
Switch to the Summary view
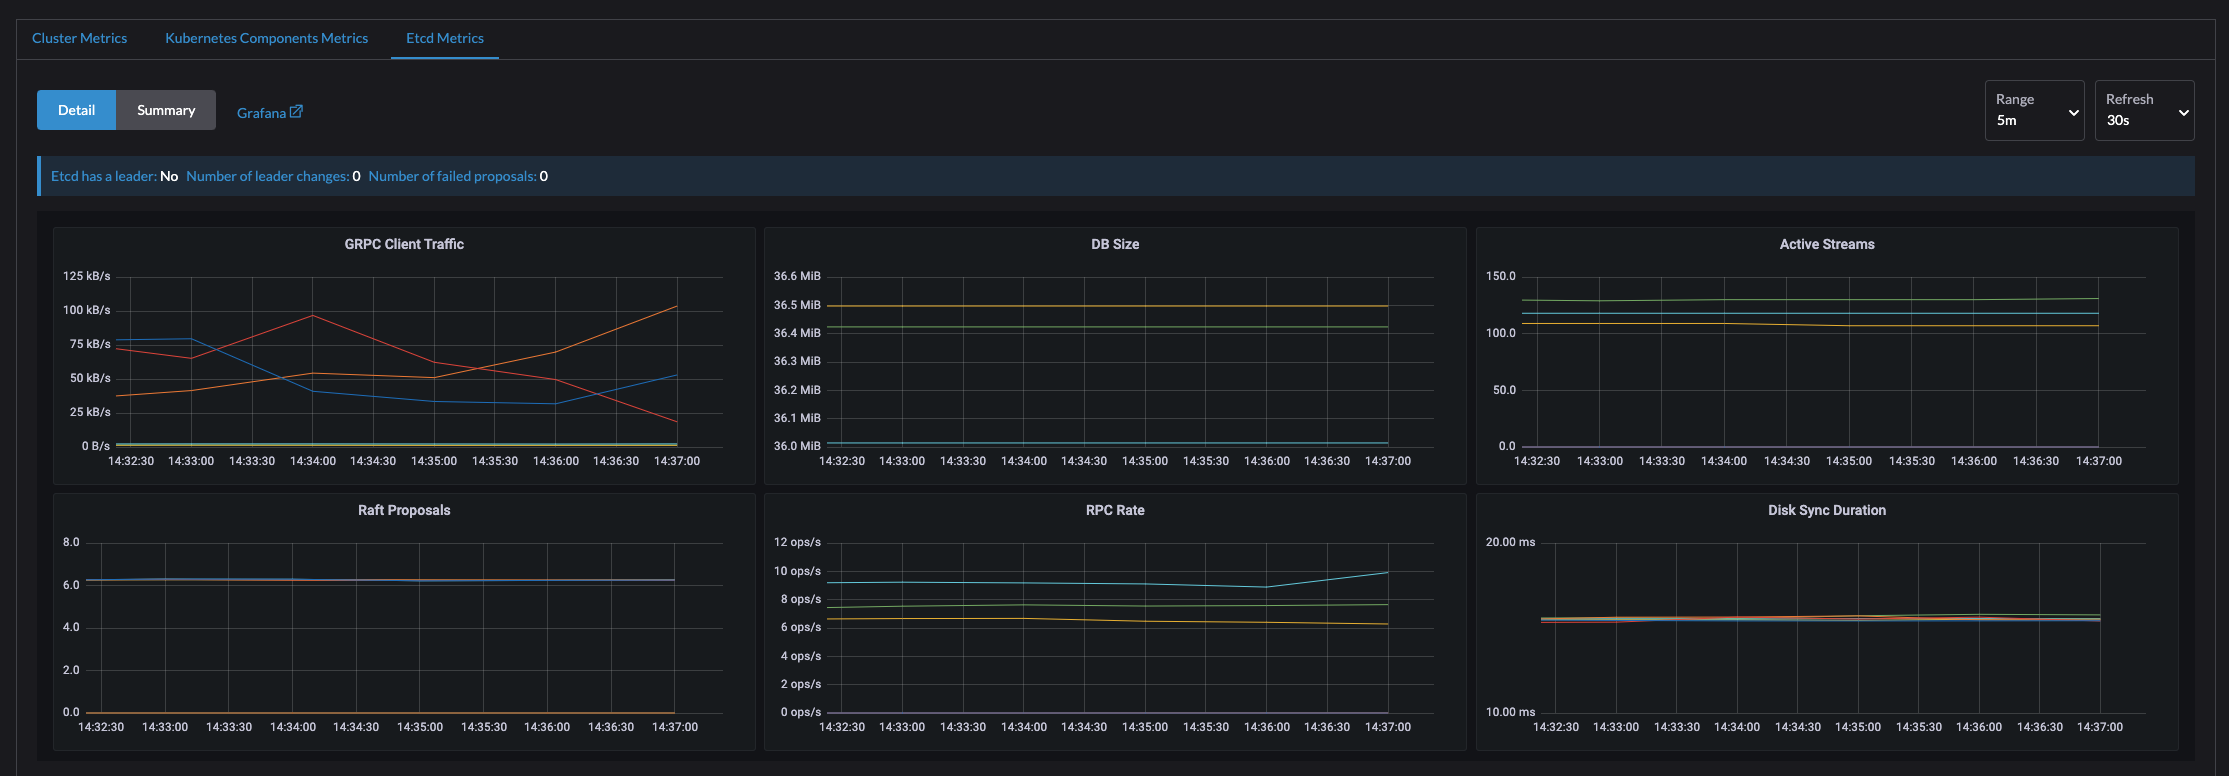(166, 110)
